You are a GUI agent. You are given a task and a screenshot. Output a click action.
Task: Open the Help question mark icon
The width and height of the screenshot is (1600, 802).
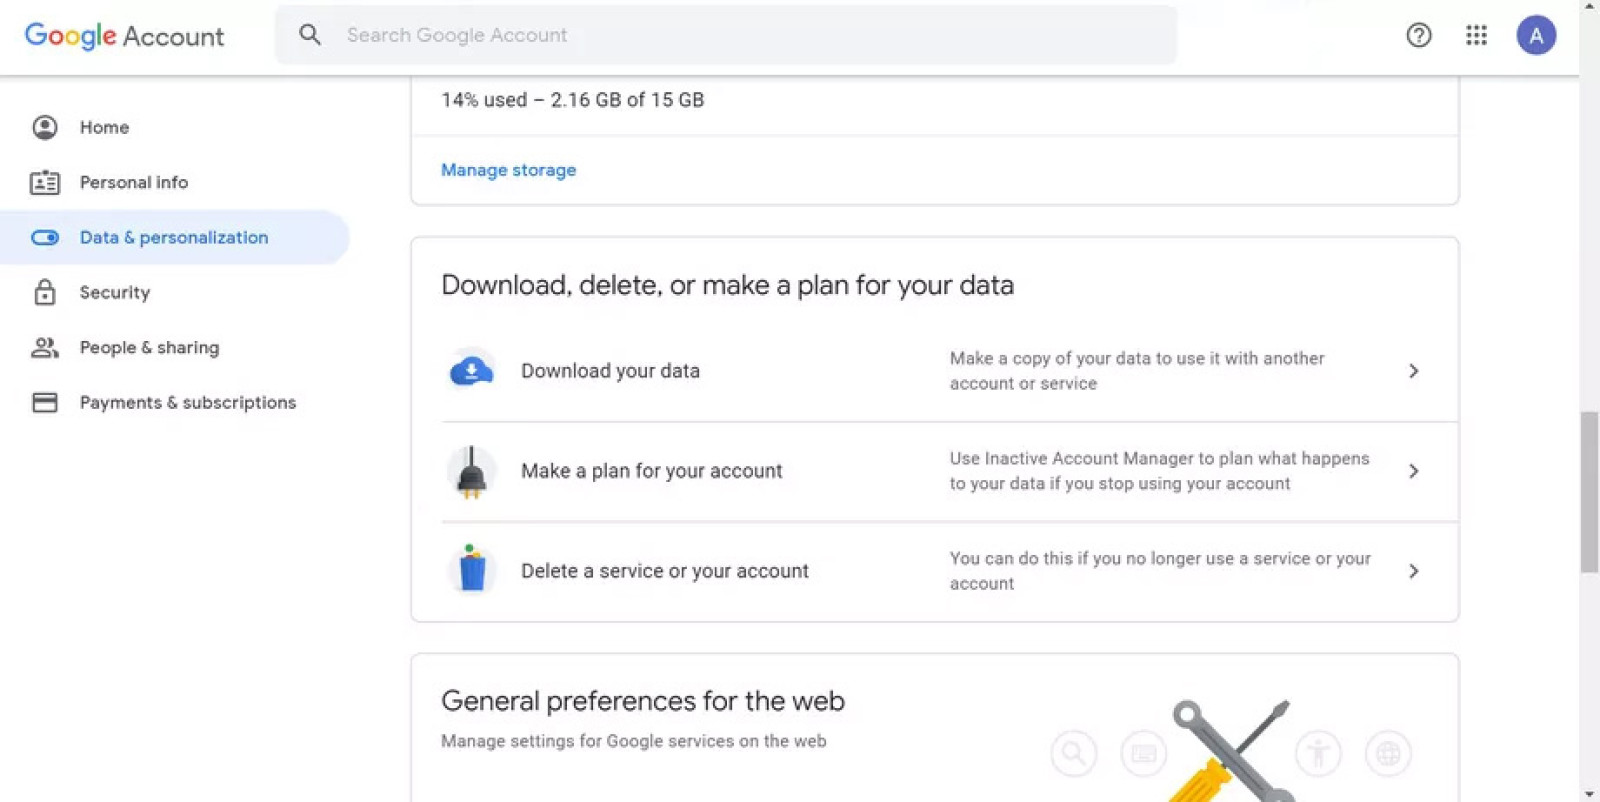point(1418,36)
